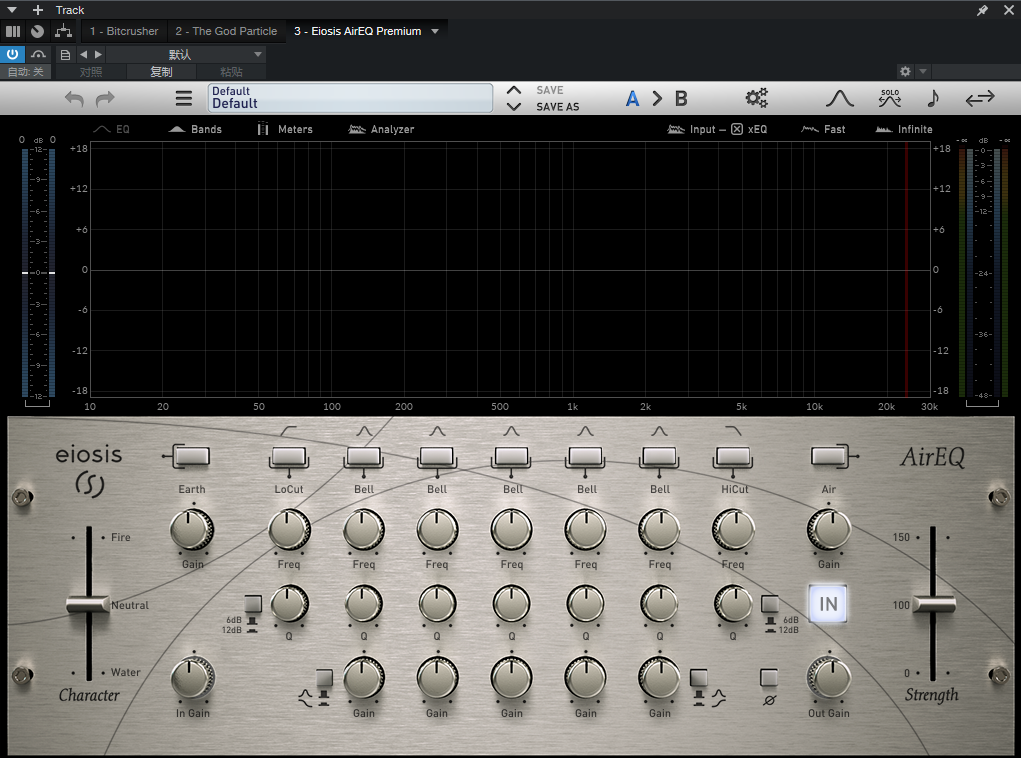Select 3 - Eiosis AirEQ Premium tab
This screenshot has height=758, width=1021.
click(x=357, y=31)
